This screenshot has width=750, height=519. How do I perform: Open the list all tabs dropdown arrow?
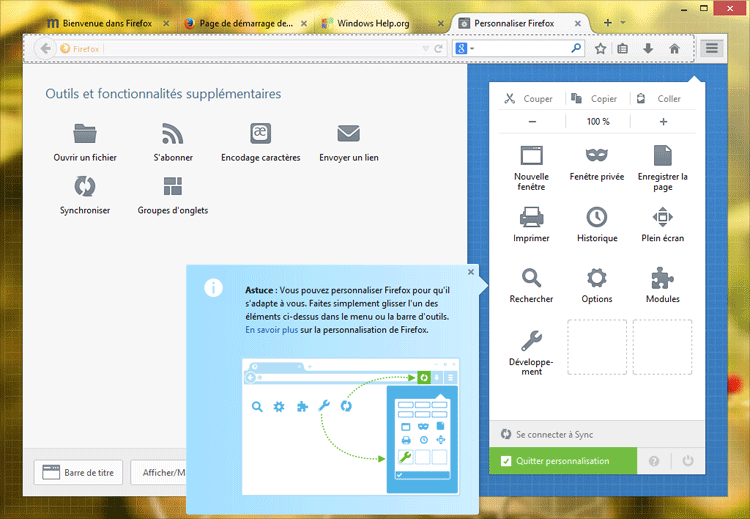[x=623, y=22]
